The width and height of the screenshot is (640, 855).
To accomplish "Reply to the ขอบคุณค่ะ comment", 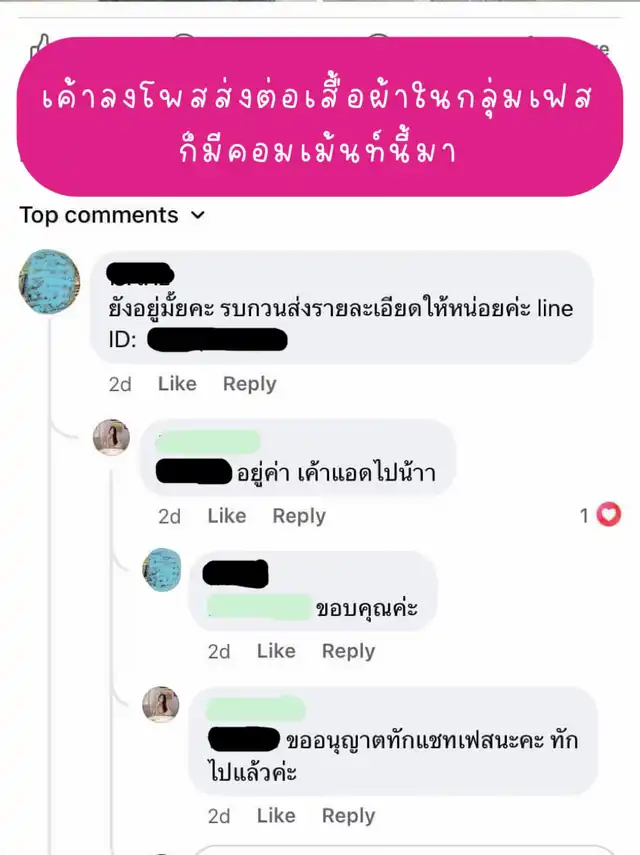I will pos(349,651).
